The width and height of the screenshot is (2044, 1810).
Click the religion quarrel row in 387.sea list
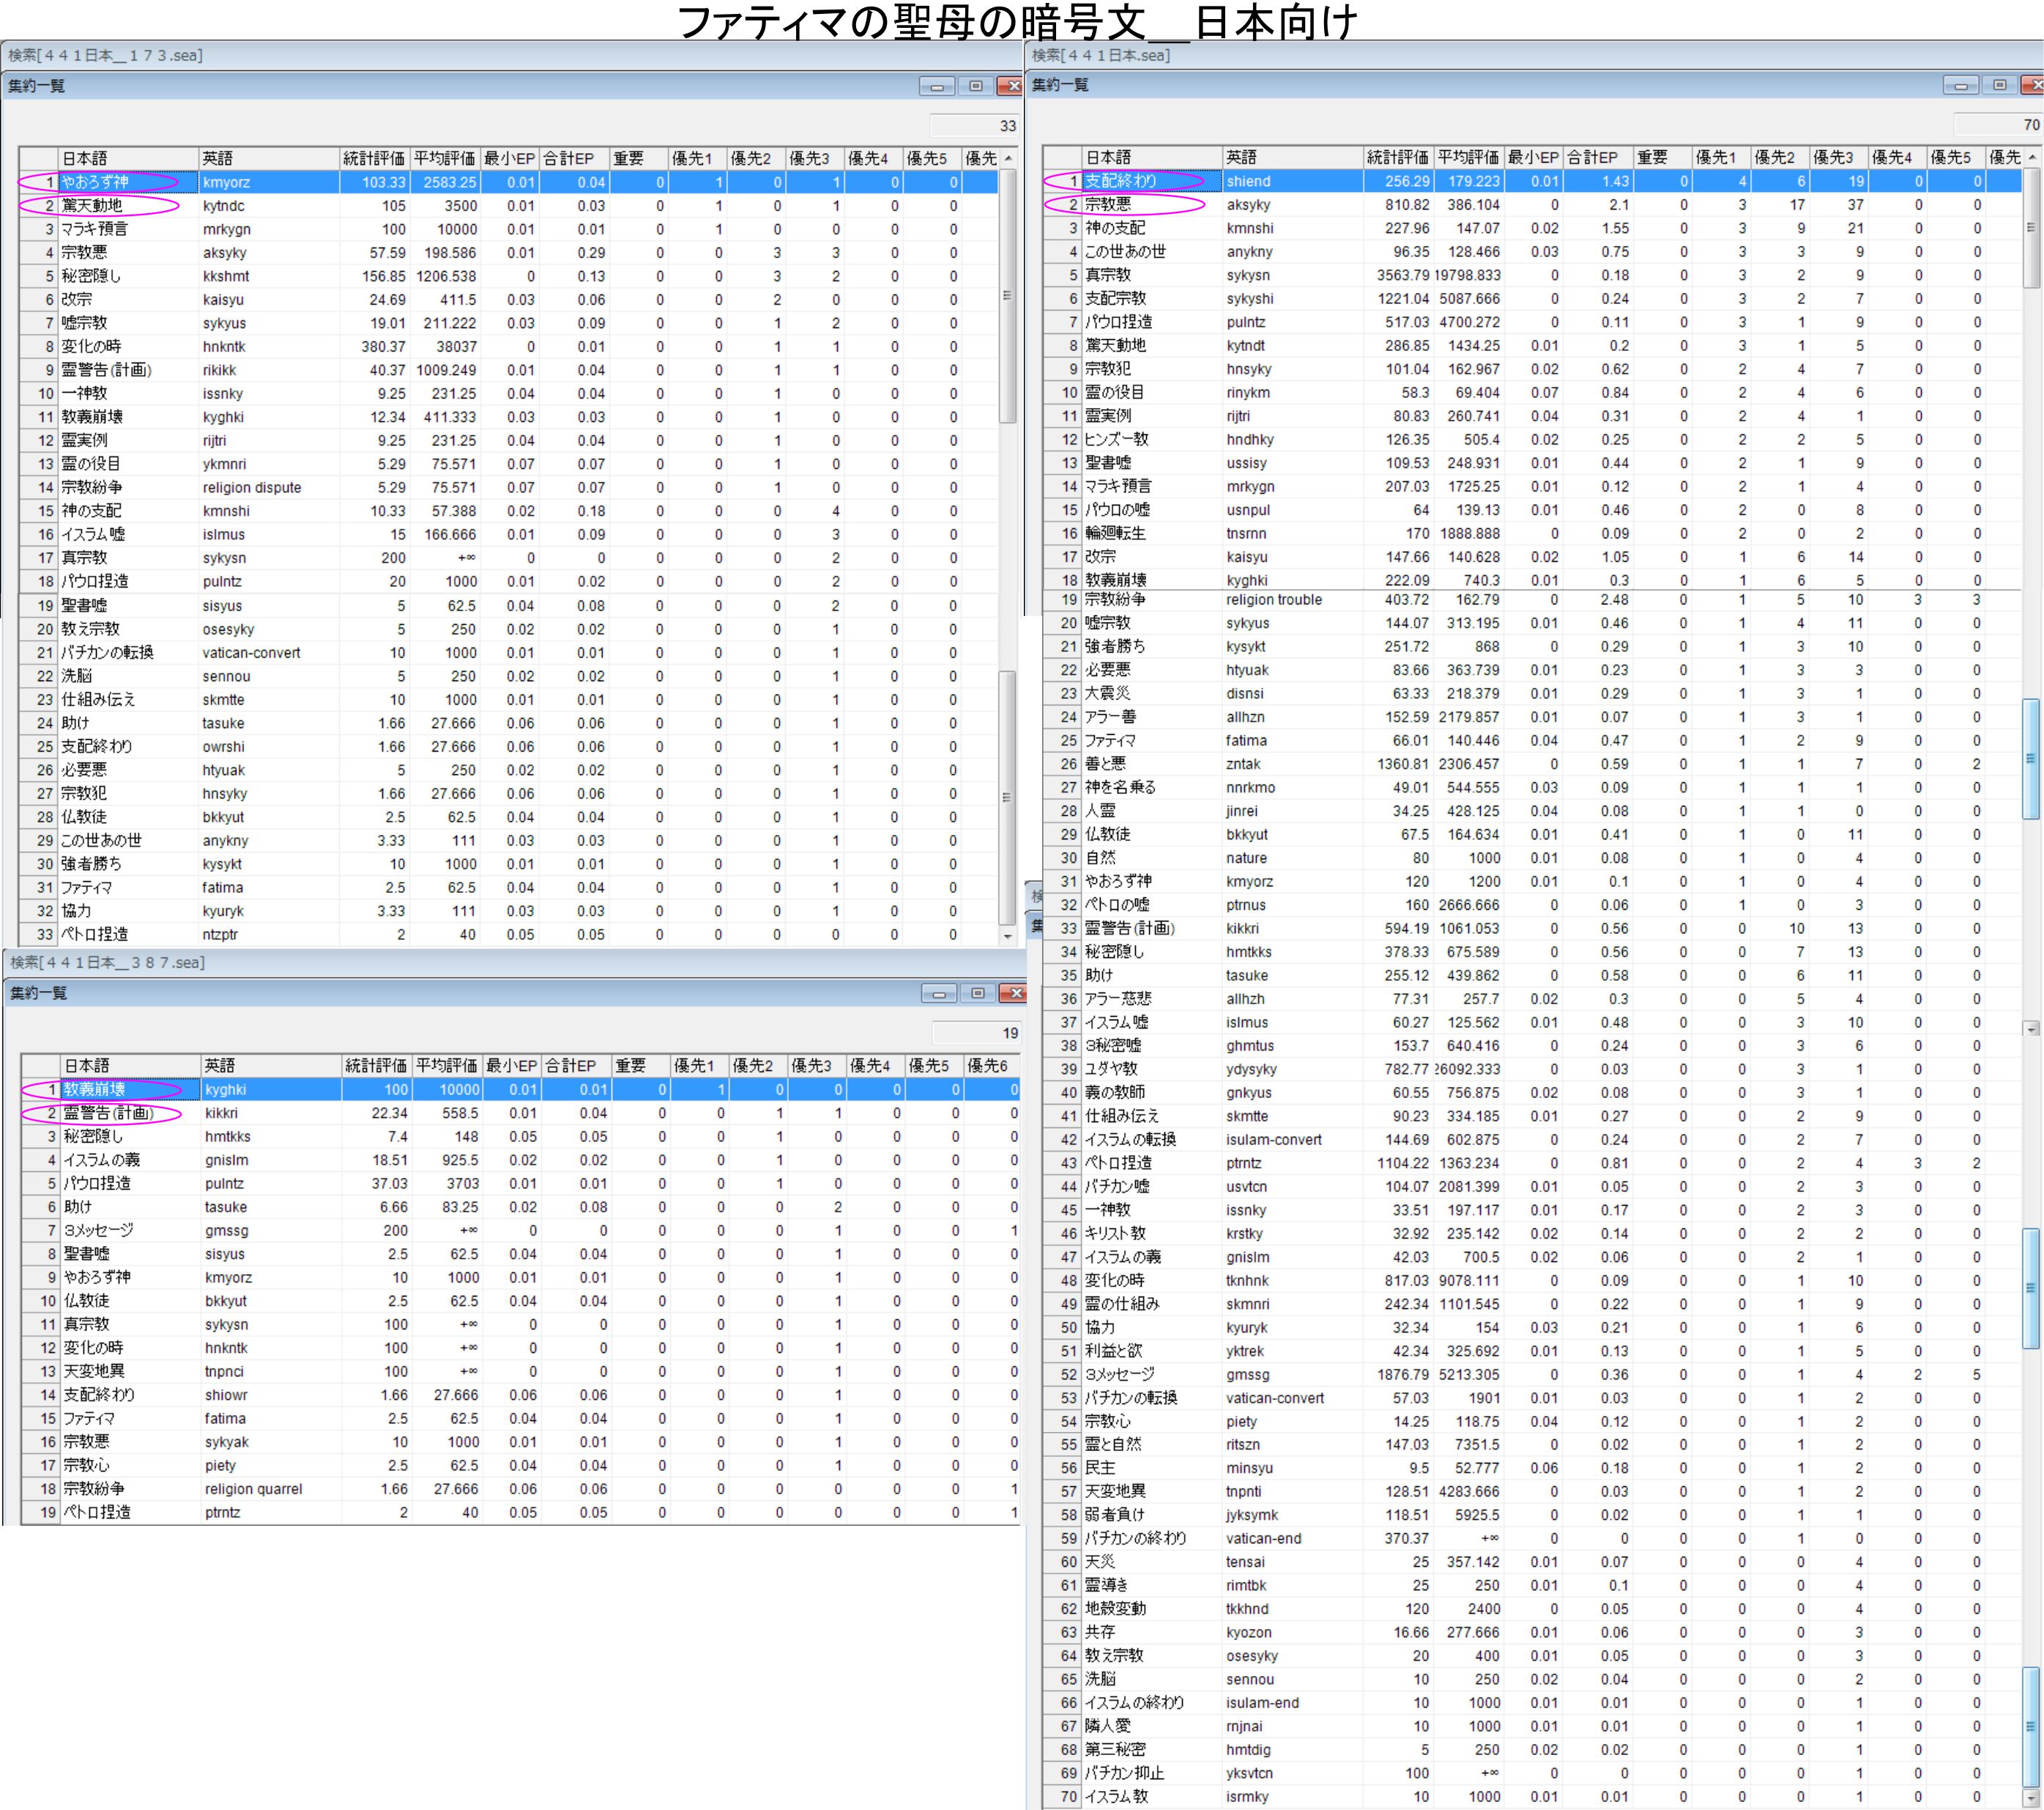(x=253, y=1489)
